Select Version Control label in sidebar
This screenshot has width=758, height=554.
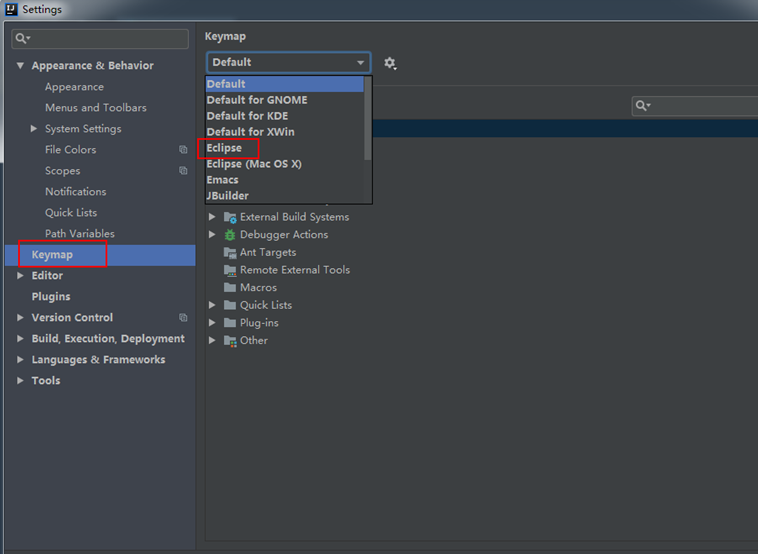[72, 318]
